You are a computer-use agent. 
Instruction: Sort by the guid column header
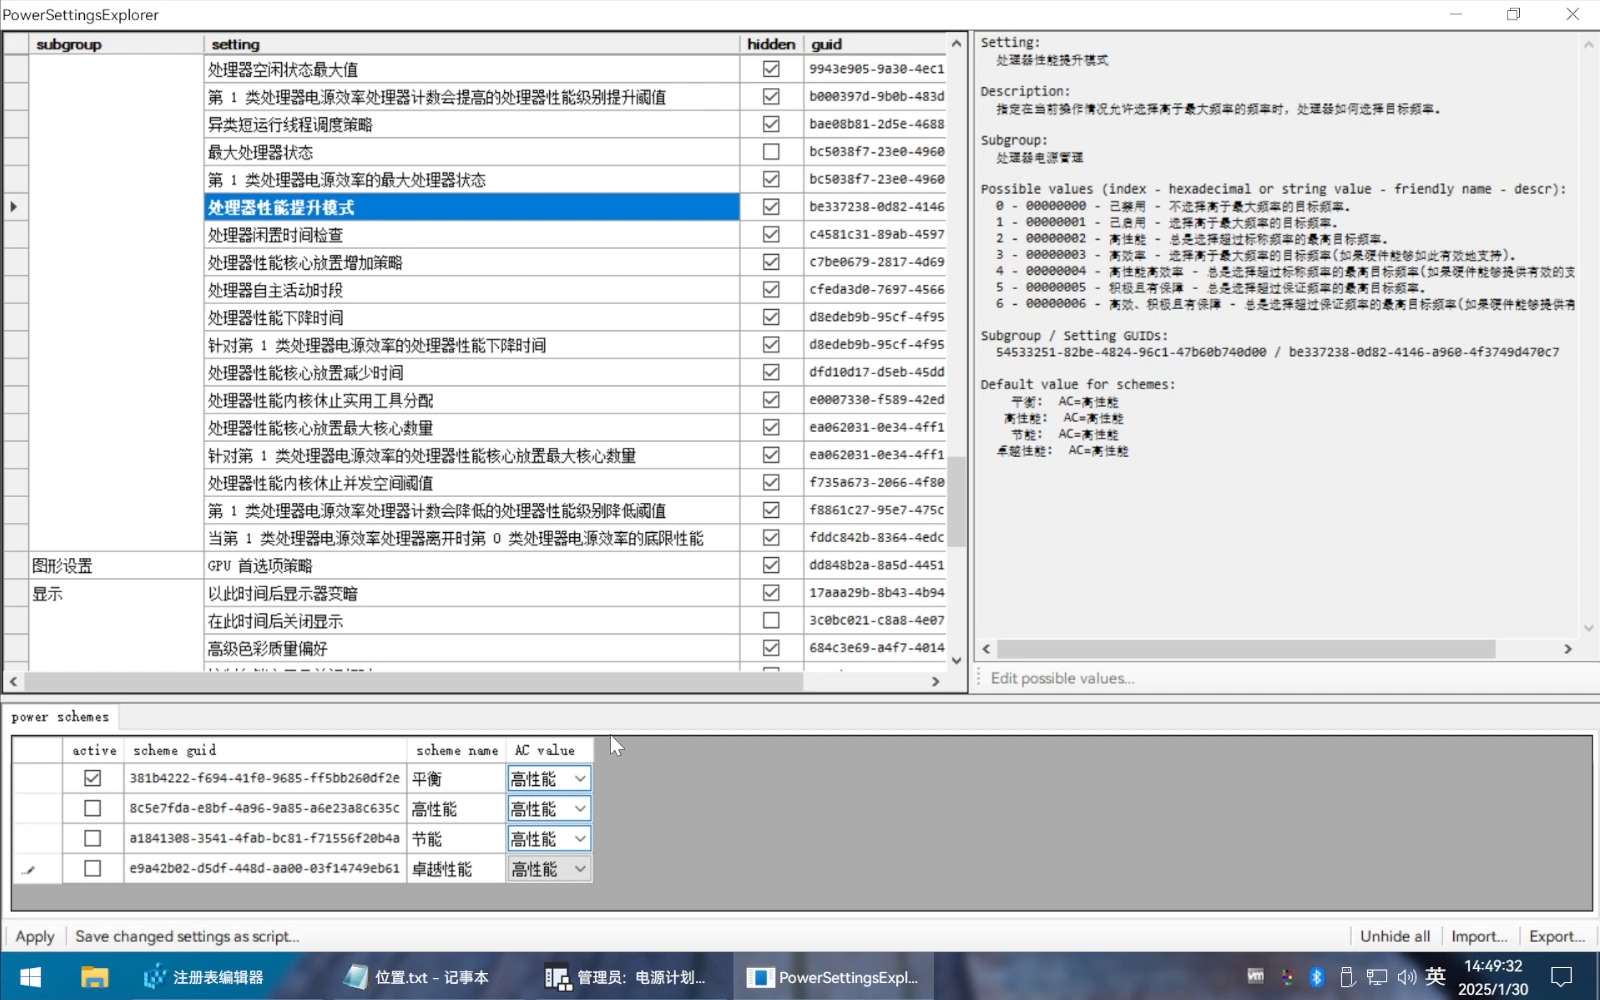pyautogui.click(x=875, y=44)
